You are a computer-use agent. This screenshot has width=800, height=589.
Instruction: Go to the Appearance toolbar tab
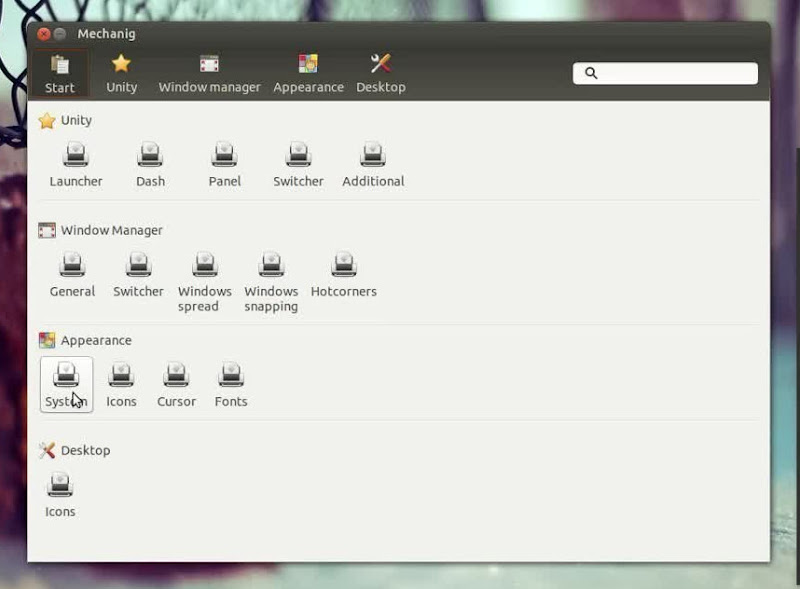(308, 74)
